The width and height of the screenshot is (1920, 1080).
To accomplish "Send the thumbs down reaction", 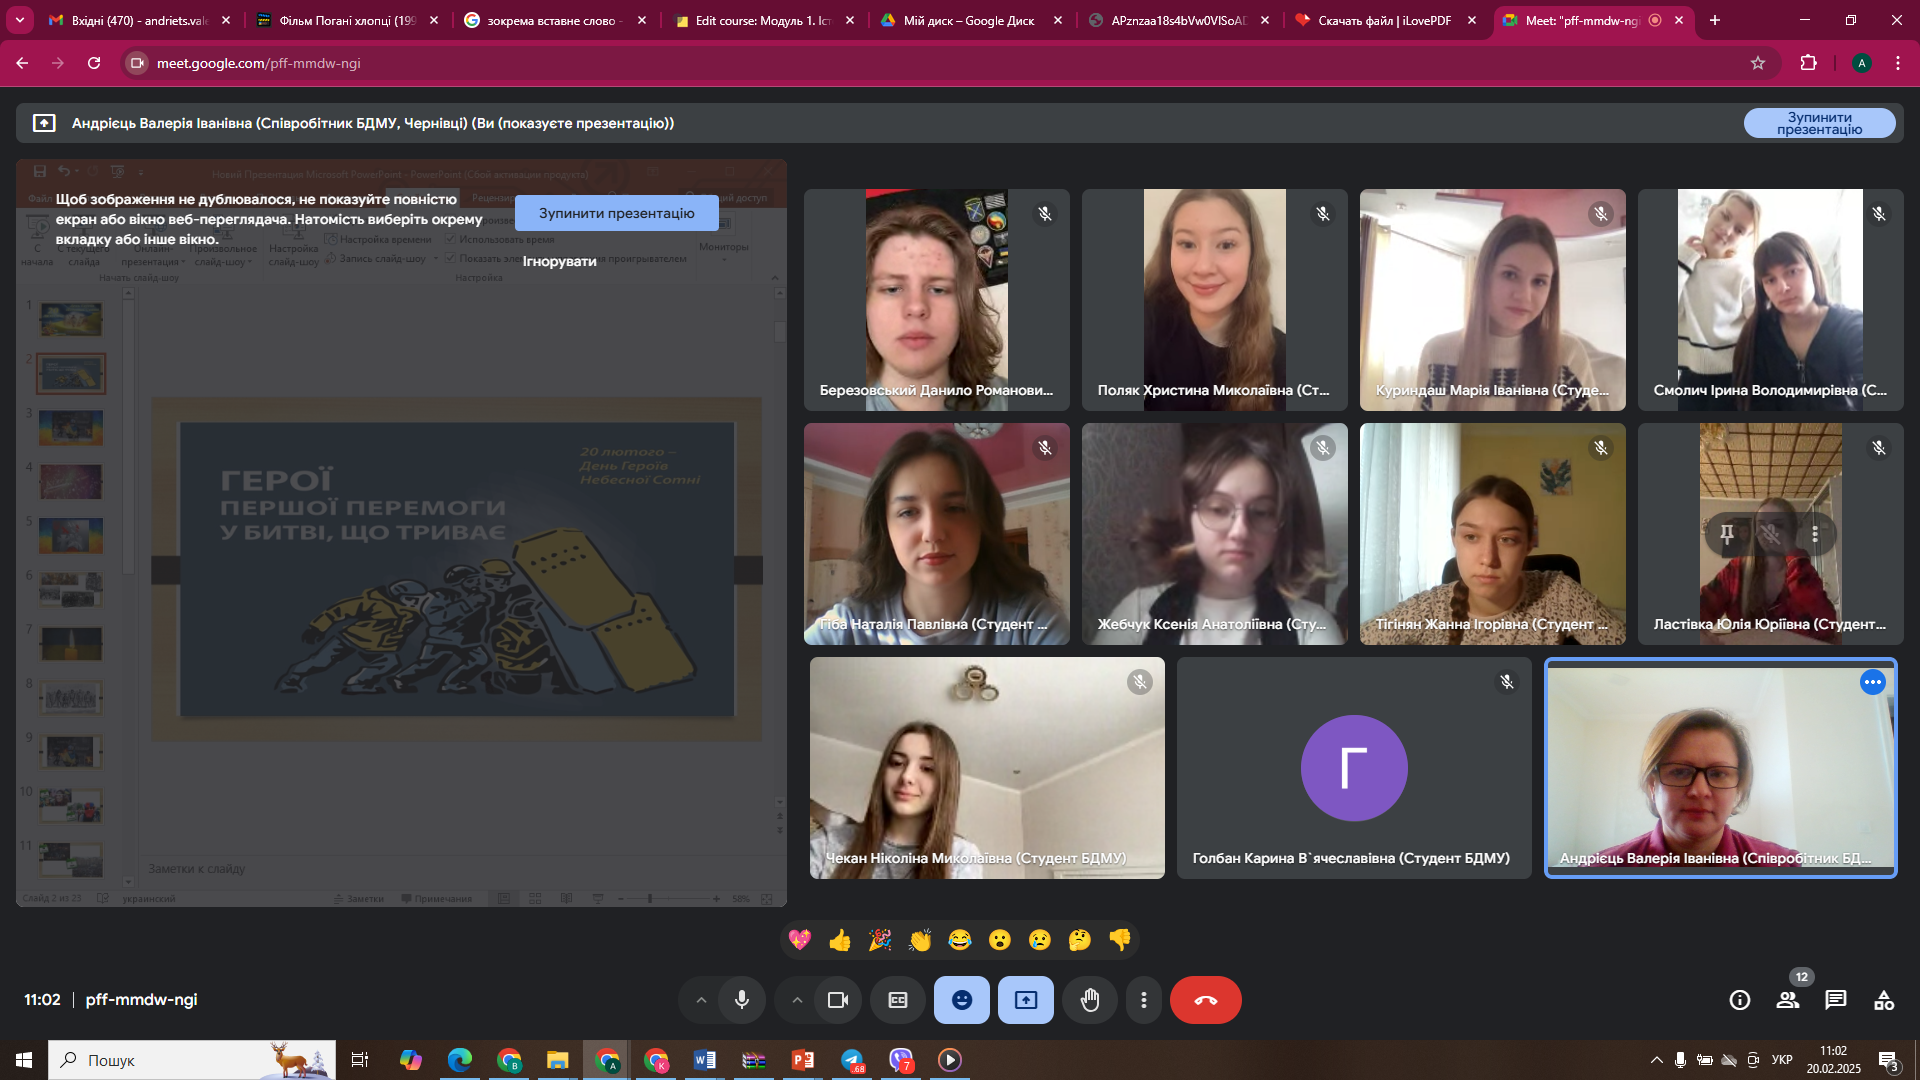I will pos(1120,940).
